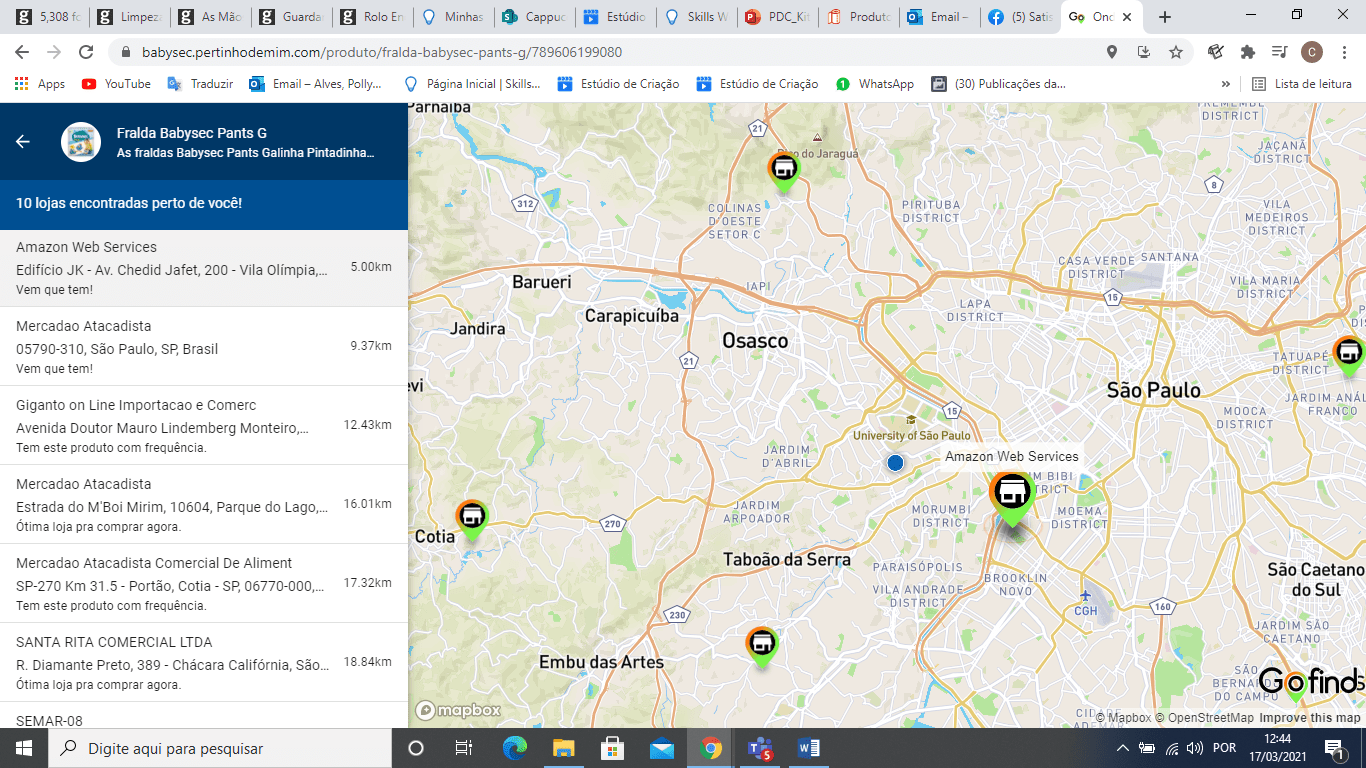Screen dimensions: 1366x768
Task: Click the store marker near Embu das Artes
Action: (x=762, y=646)
